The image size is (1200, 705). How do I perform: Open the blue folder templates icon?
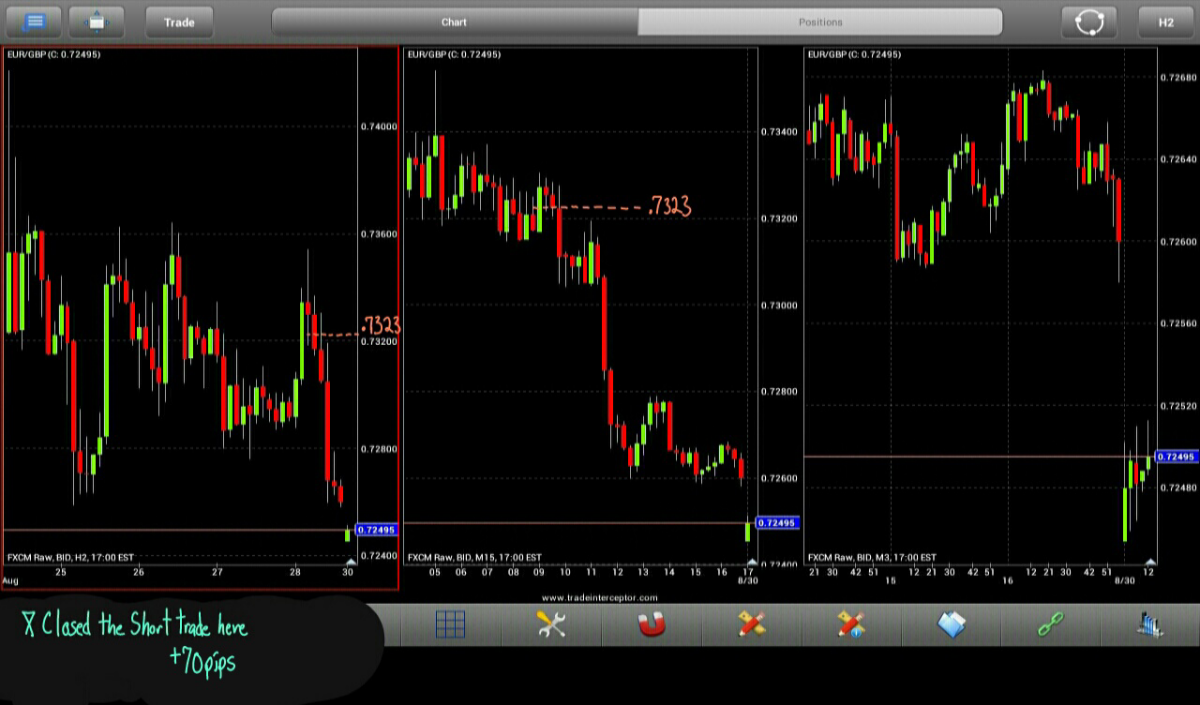point(951,625)
